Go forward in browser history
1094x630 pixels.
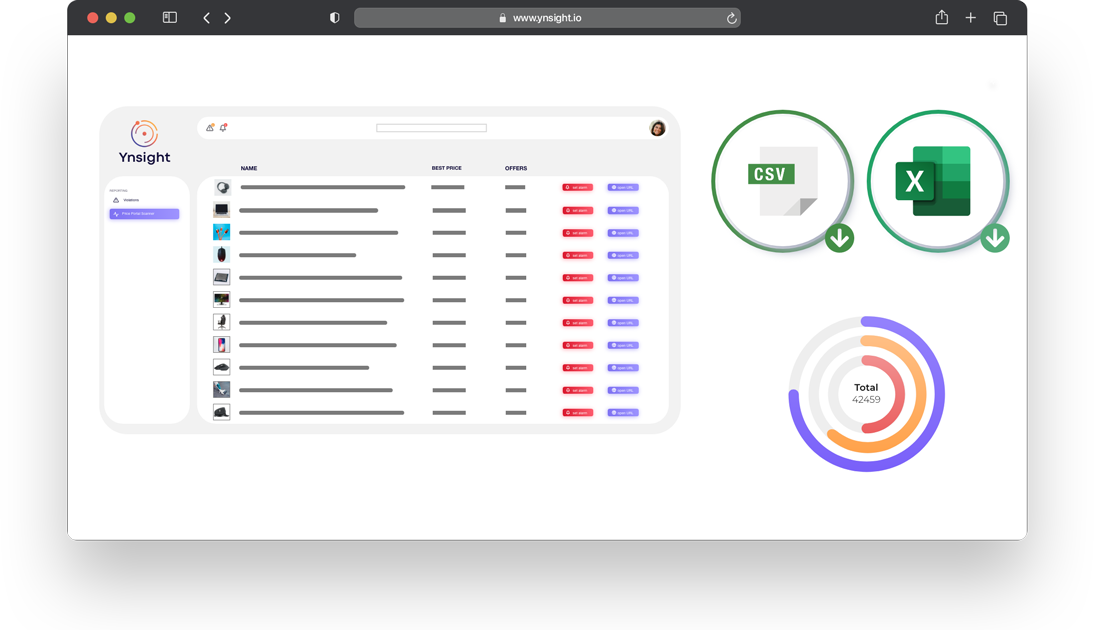(x=227, y=18)
